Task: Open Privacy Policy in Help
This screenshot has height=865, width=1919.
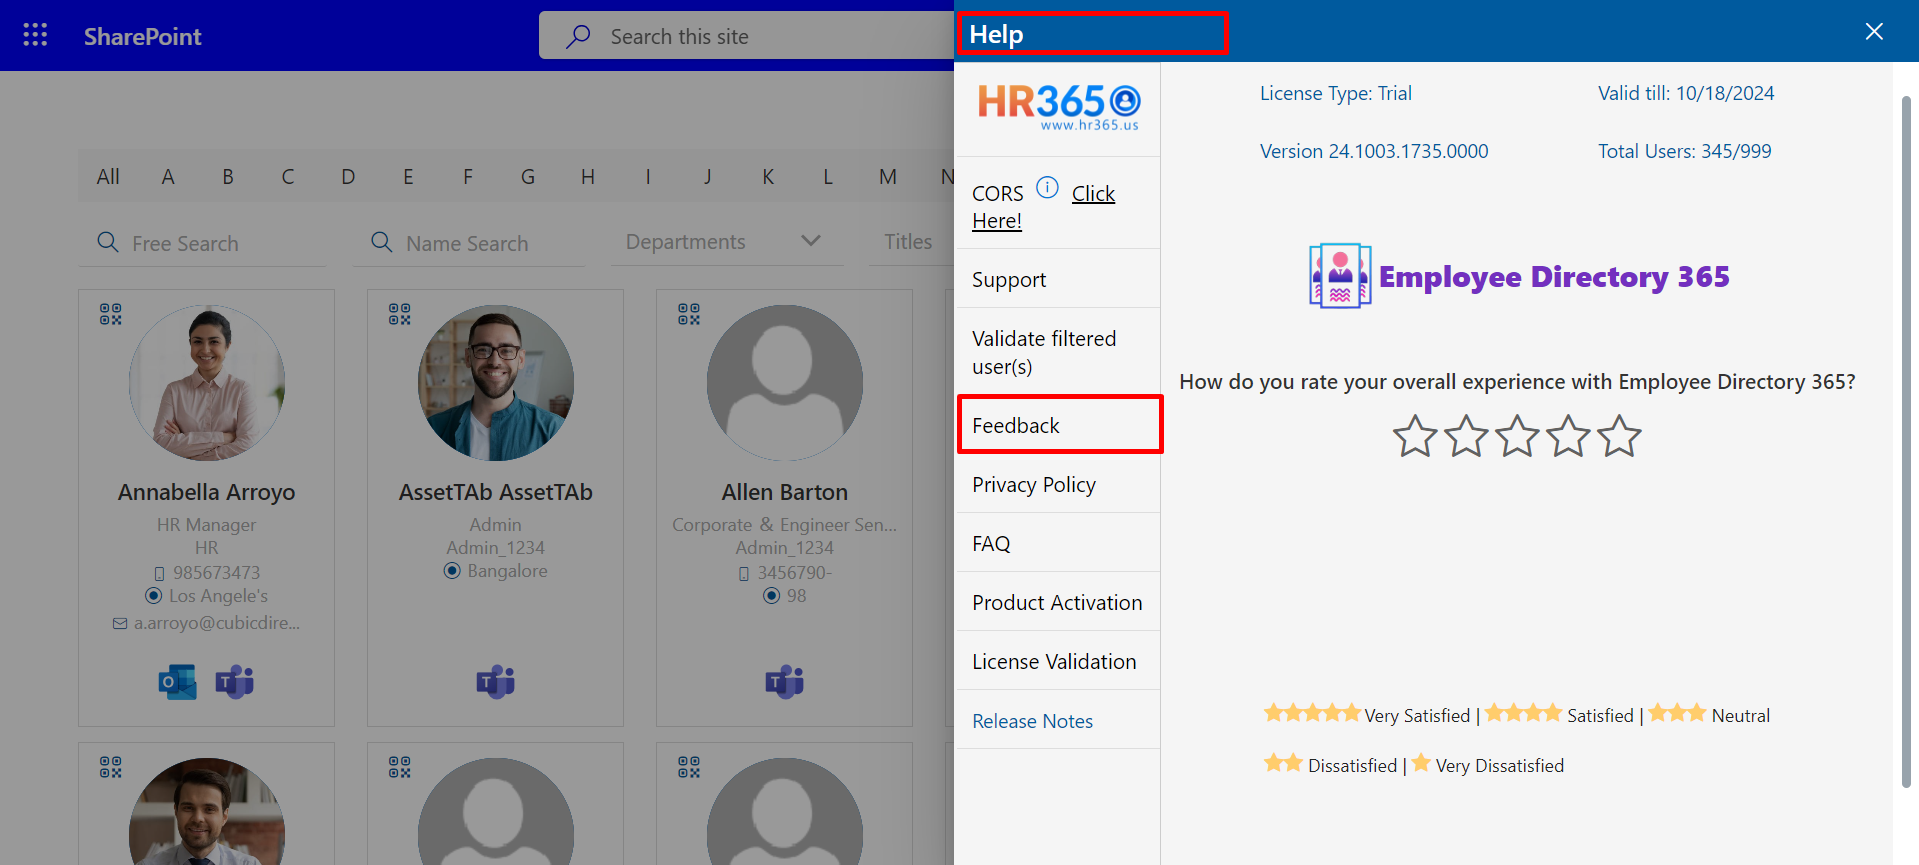Action: pos(1058,484)
